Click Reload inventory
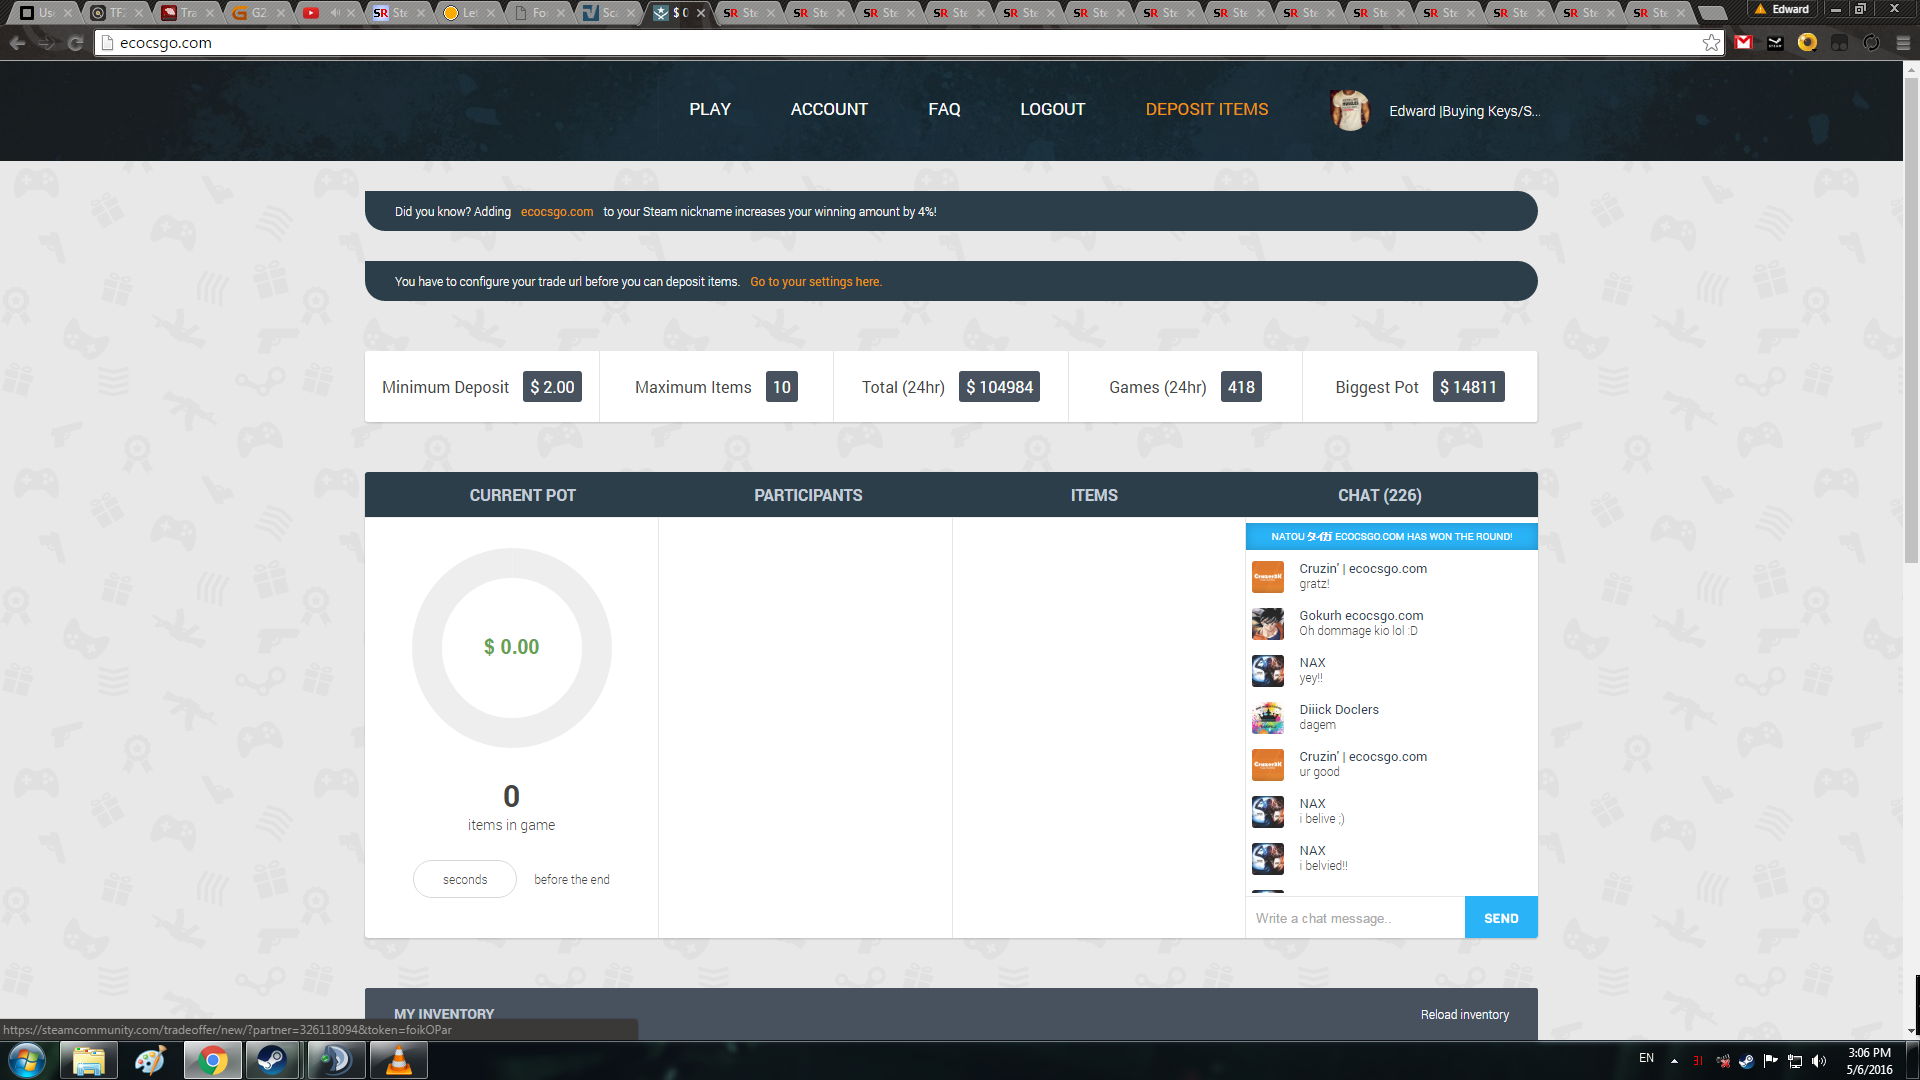The image size is (1920, 1080). tap(1464, 1014)
